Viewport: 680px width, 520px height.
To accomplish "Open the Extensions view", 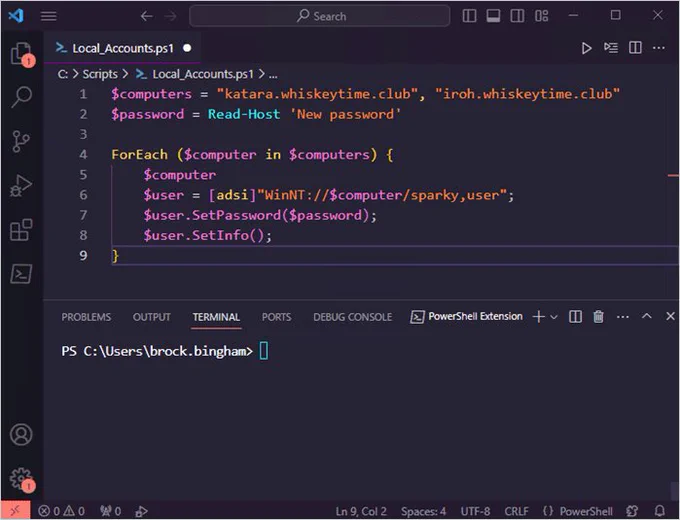I will 21,230.
